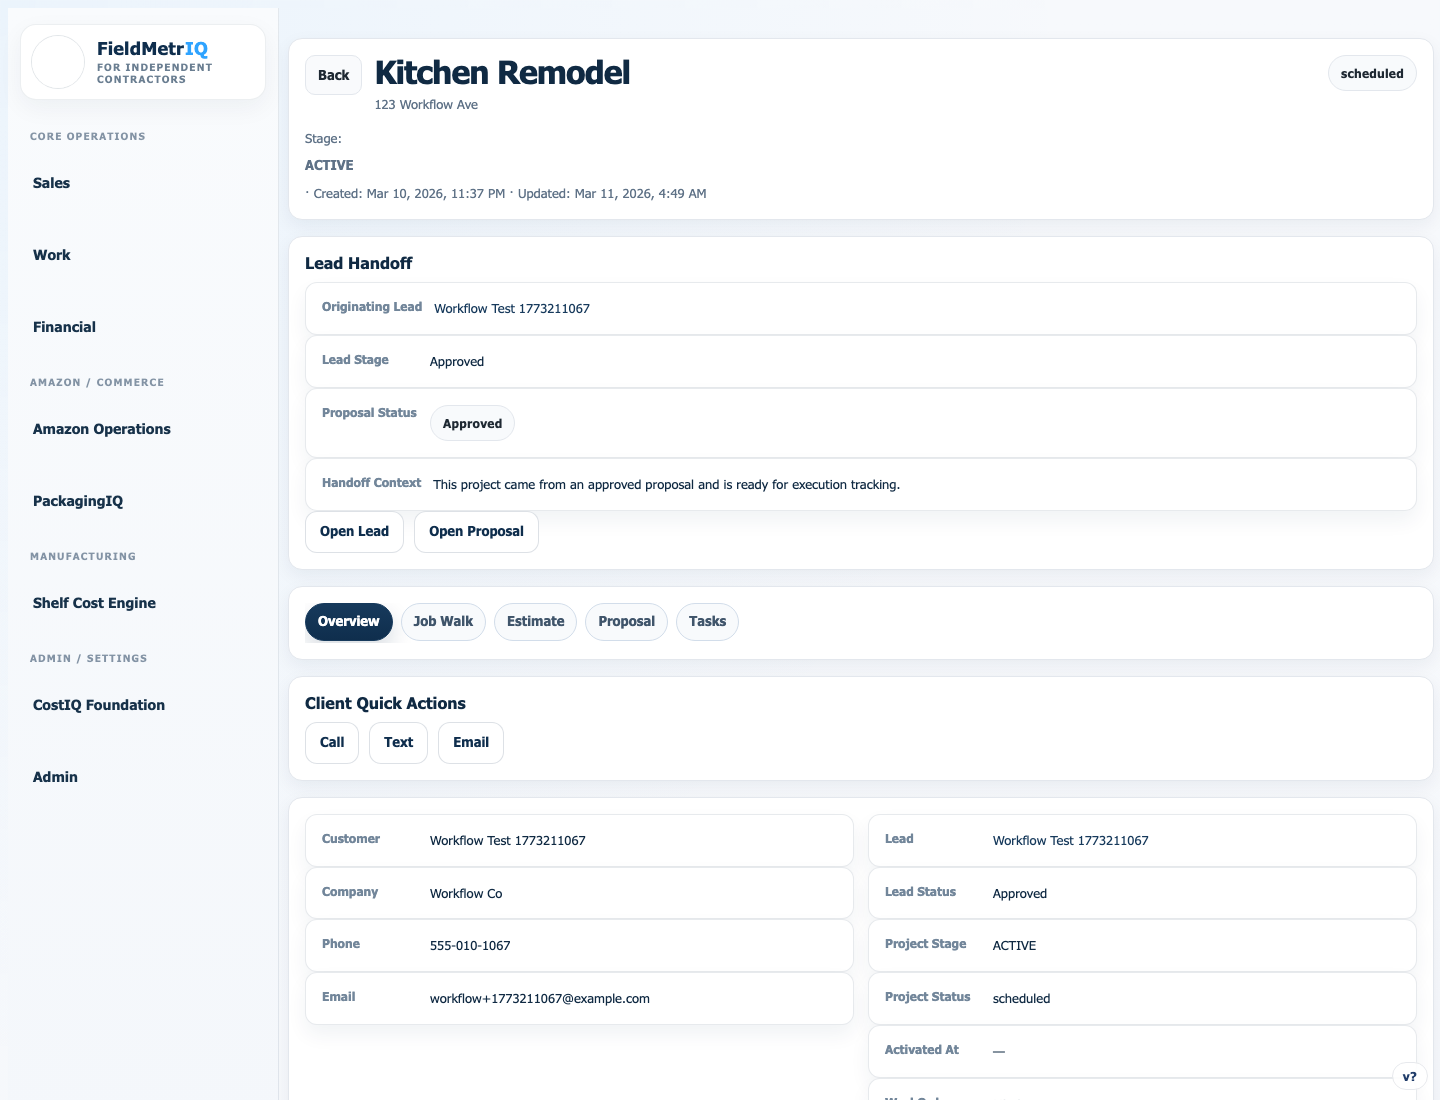Open the approved Proposal
The image size is (1440, 1100).
[x=476, y=531]
